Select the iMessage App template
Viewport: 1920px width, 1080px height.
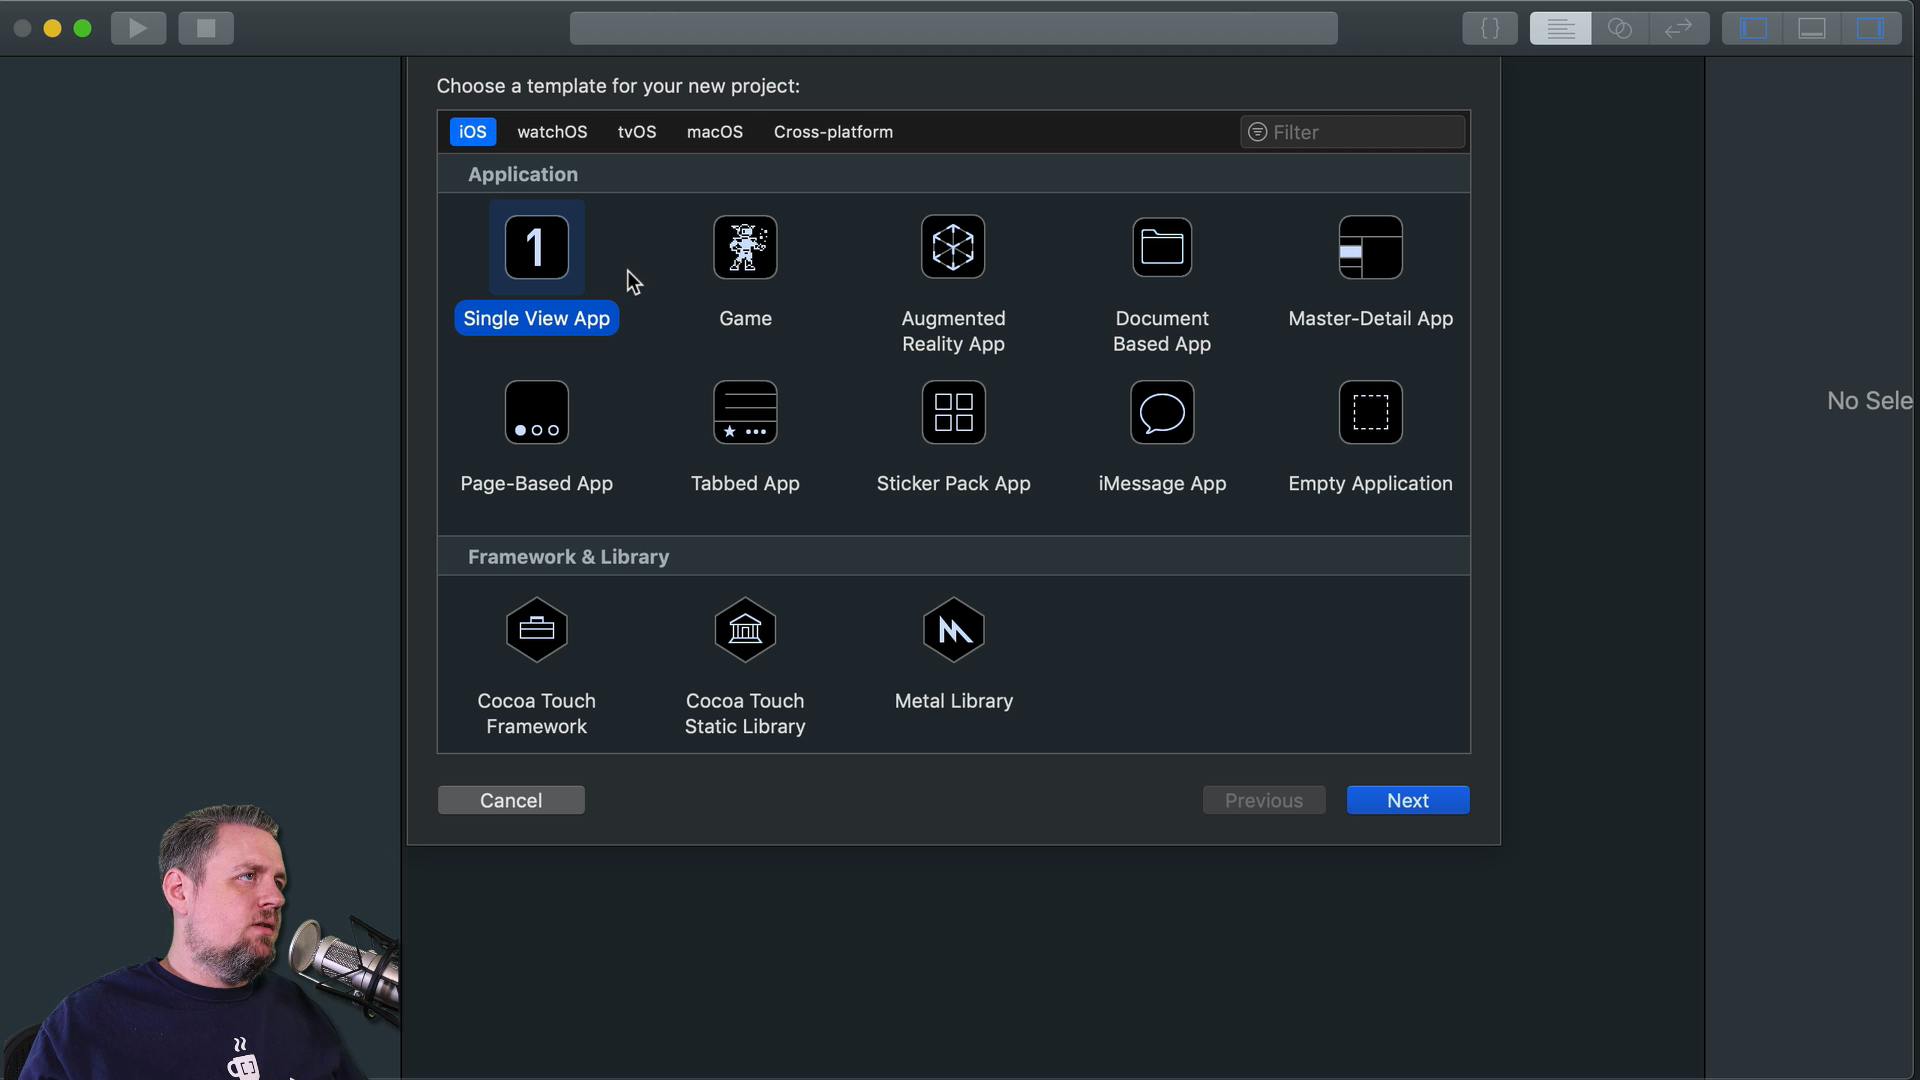pos(1162,412)
